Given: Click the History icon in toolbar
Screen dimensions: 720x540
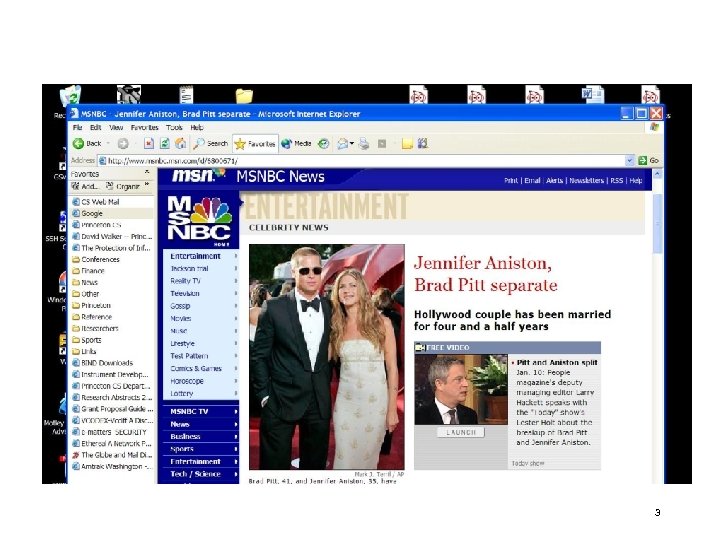Looking at the screenshot, I should click(324, 144).
